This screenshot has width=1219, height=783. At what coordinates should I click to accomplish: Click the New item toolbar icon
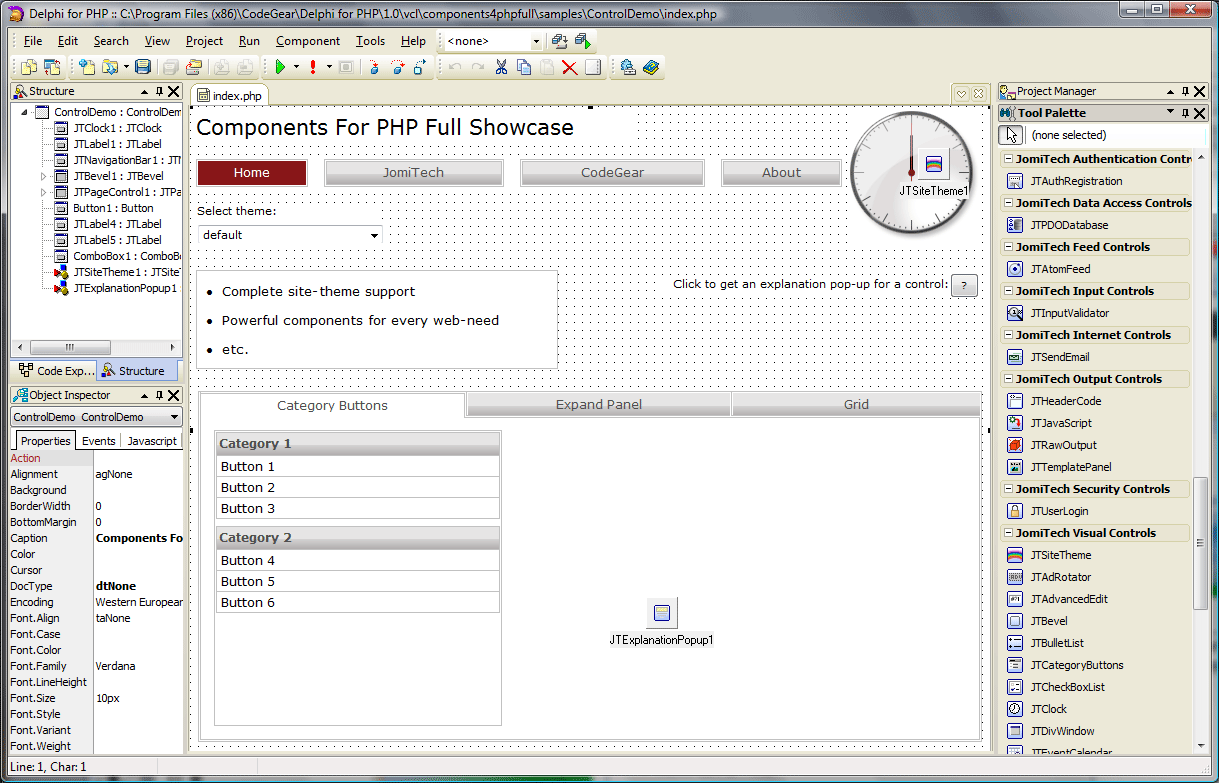88,67
